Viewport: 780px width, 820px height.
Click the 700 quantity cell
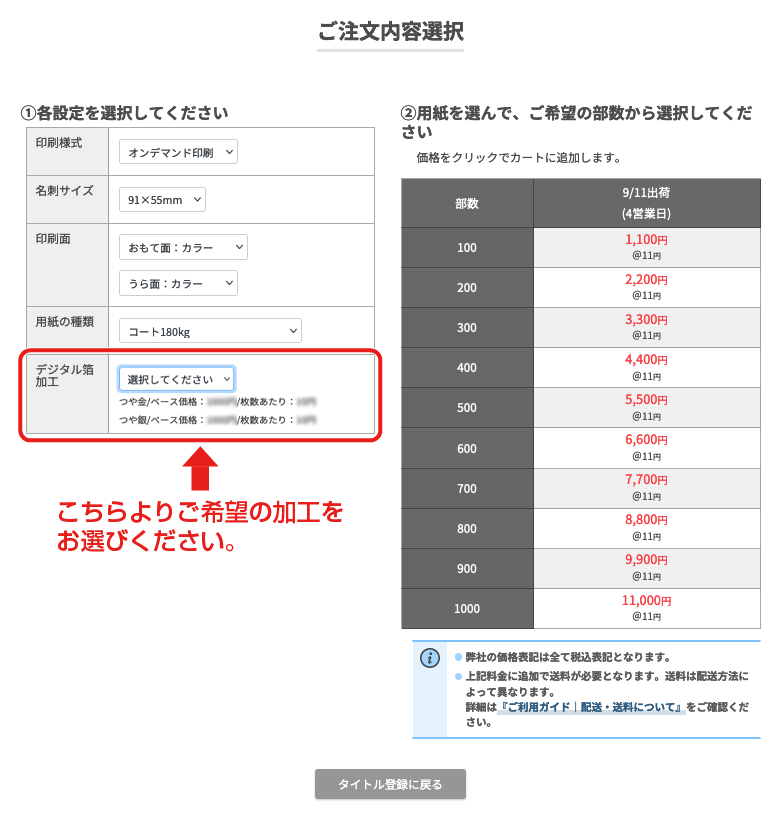point(467,489)
